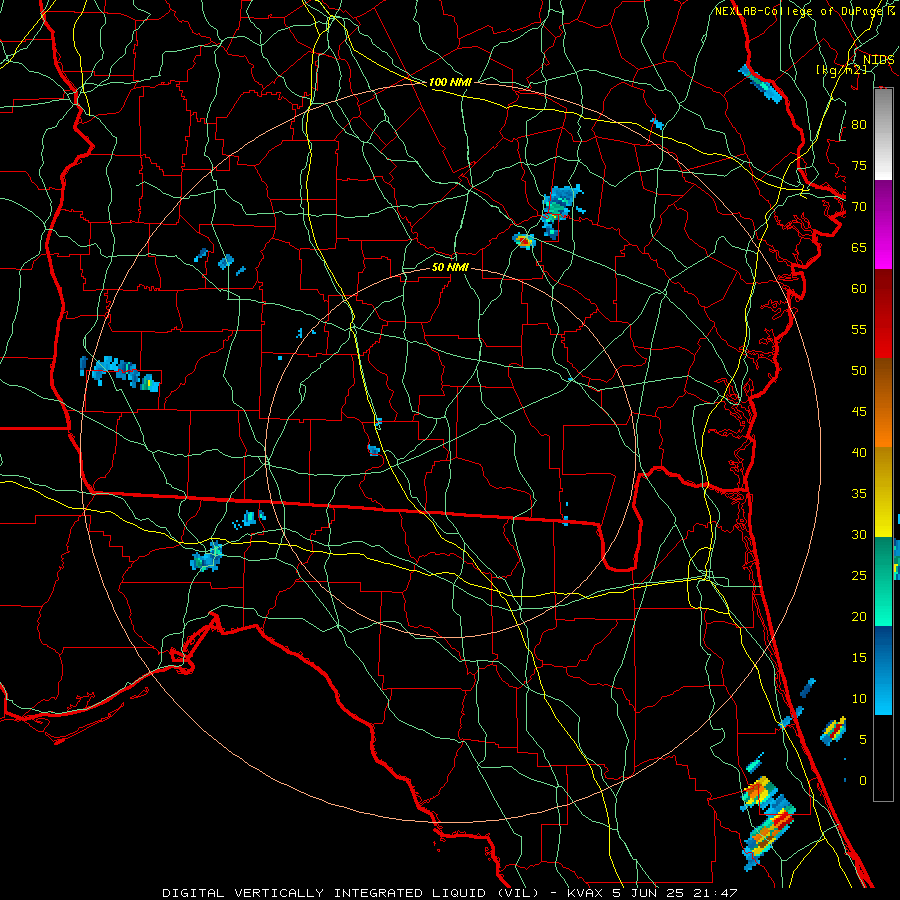Image resolution: width=900 pixels, height=900 pixels.
Task: Select the 25 value on the VIL scale
Action: click(x=859, y=576)
